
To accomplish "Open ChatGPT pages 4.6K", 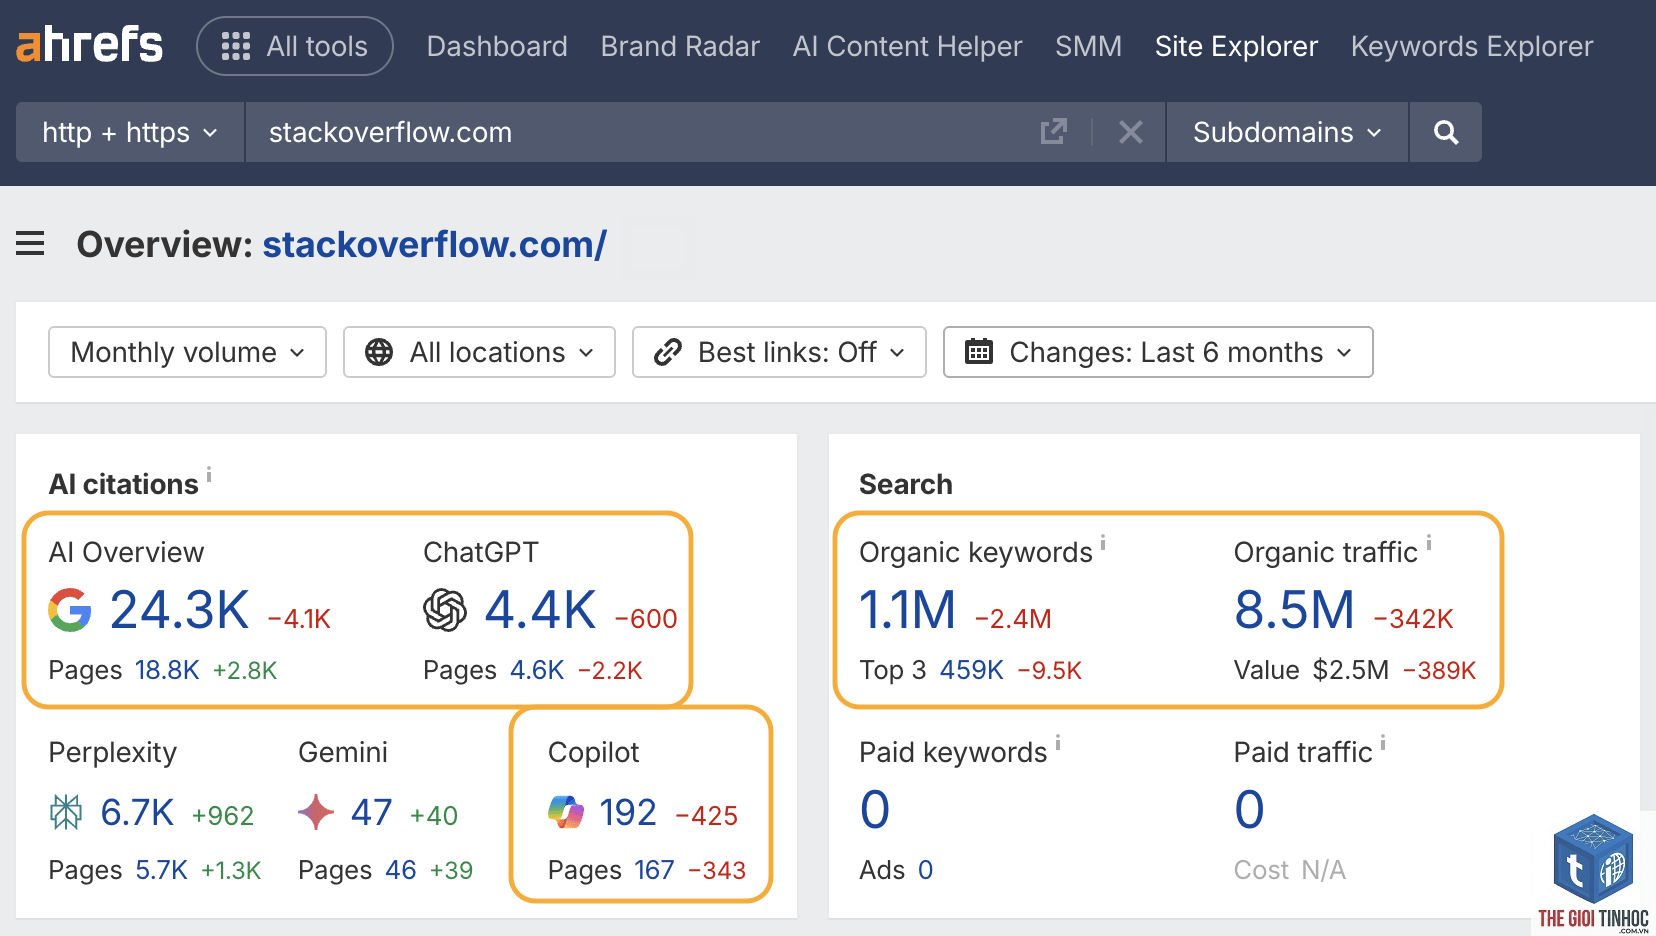I will click(537, 670).
